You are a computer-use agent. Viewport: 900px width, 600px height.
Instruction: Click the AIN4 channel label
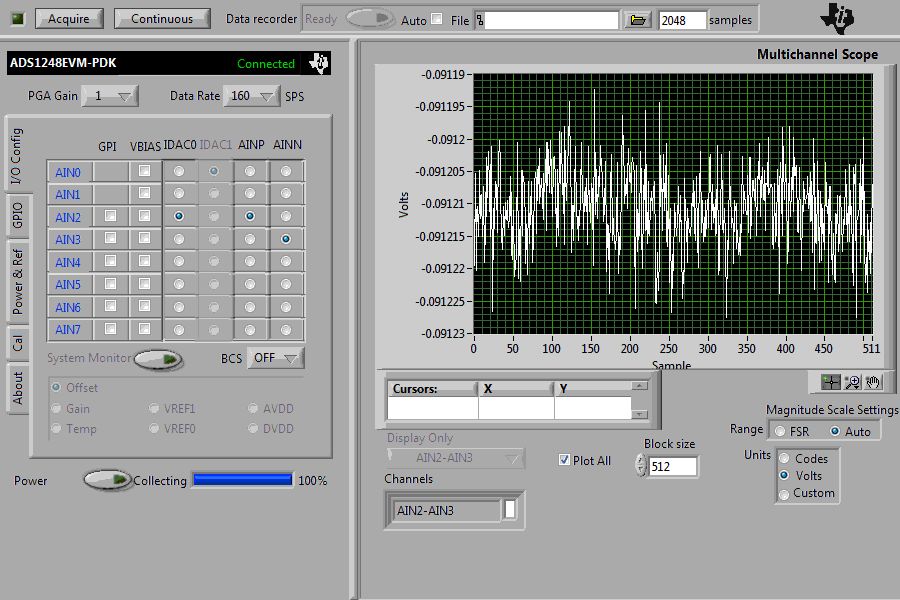(x=68, y=262)
